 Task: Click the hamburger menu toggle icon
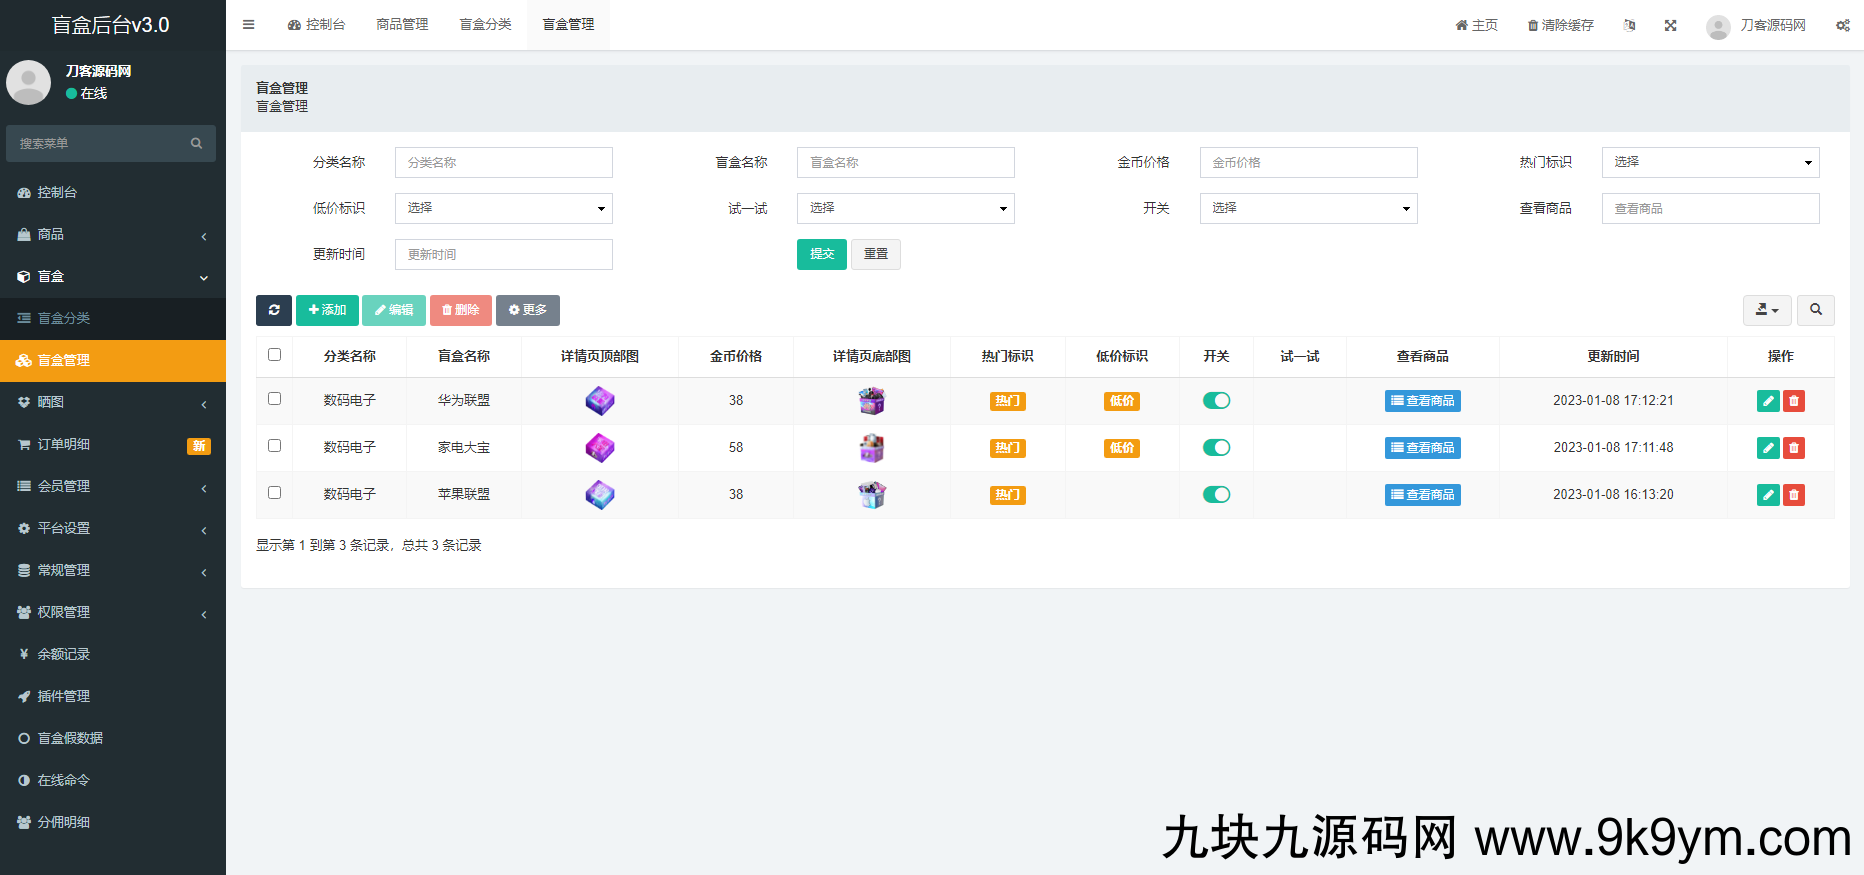[x=249, y=25]
